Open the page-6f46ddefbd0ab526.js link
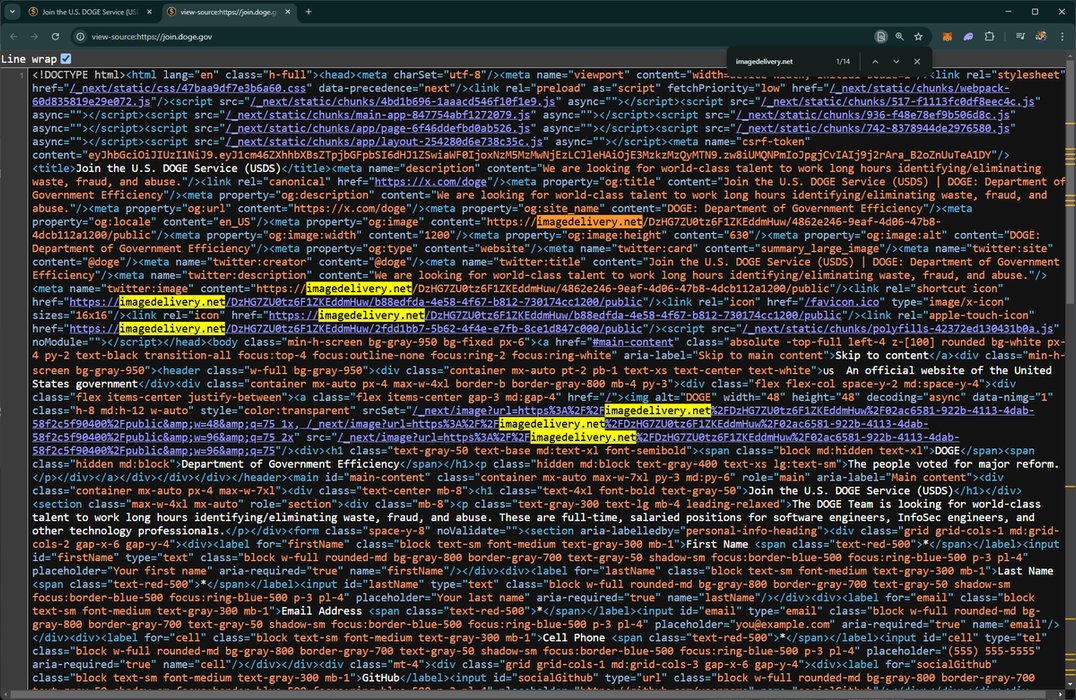Screen dimensions: 1076x700 point(377,128)
